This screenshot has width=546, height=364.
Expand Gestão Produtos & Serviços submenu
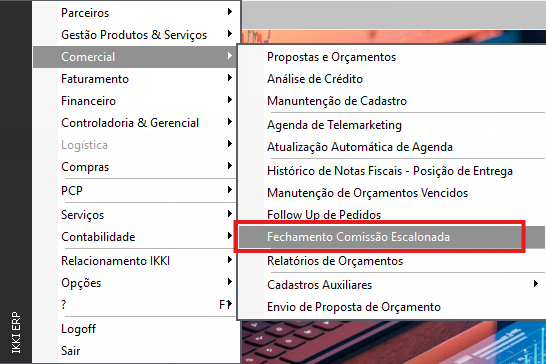(x=135, y=35)
